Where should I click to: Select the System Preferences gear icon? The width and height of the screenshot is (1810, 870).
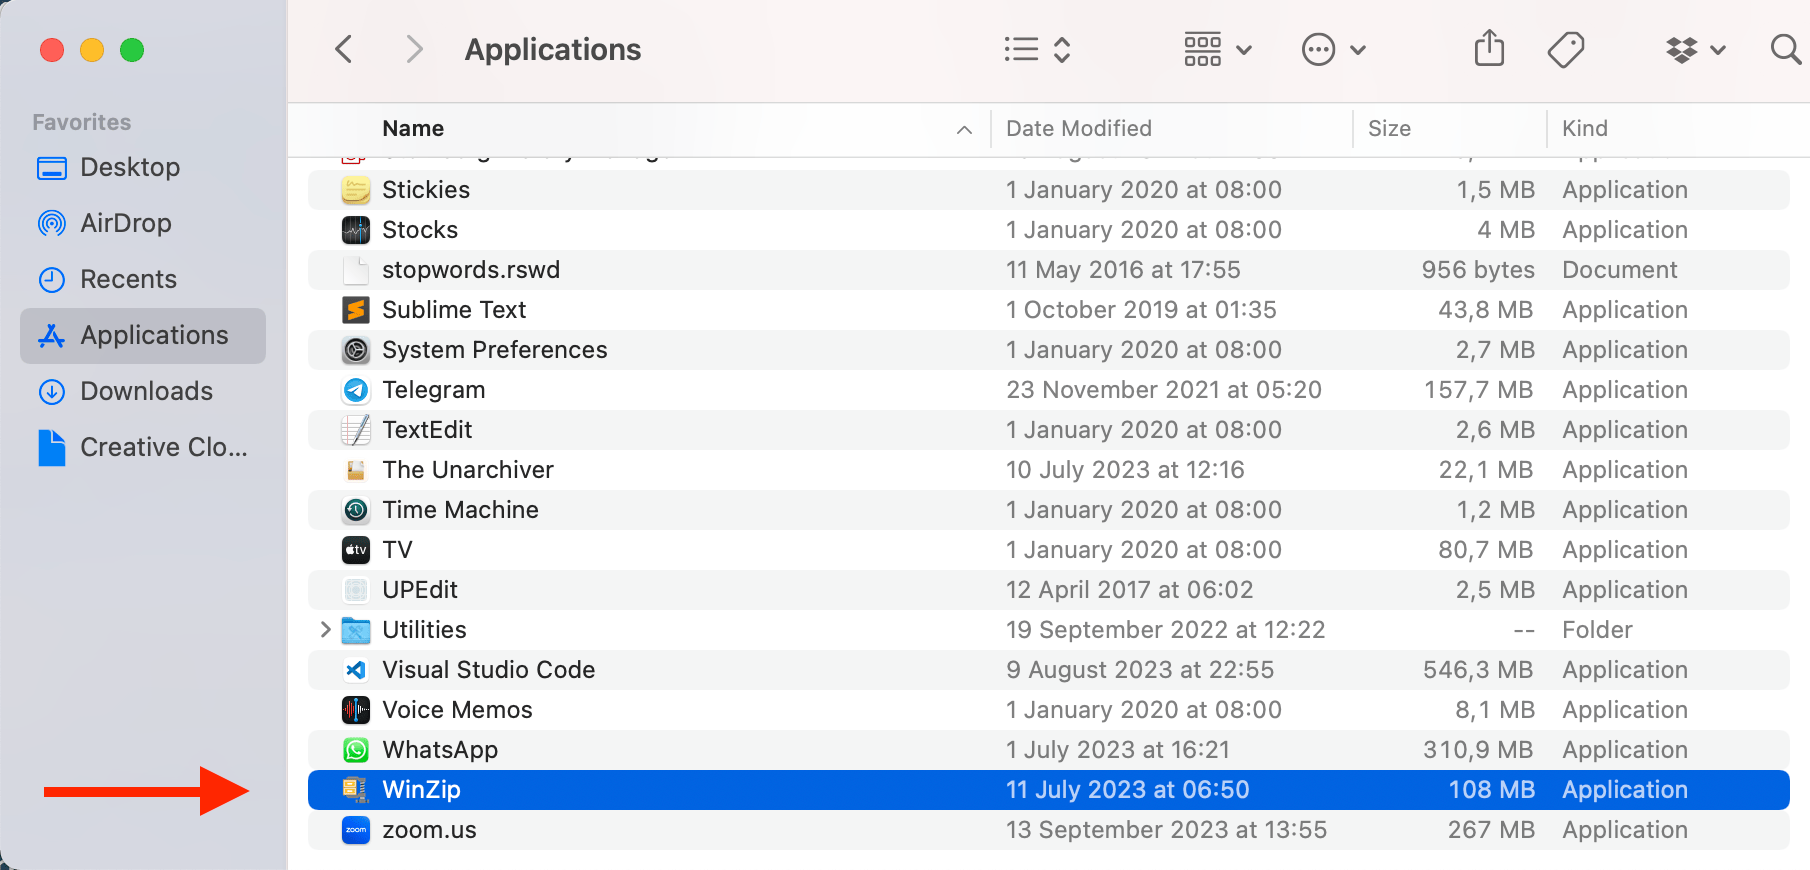click(x=356, y=350)
